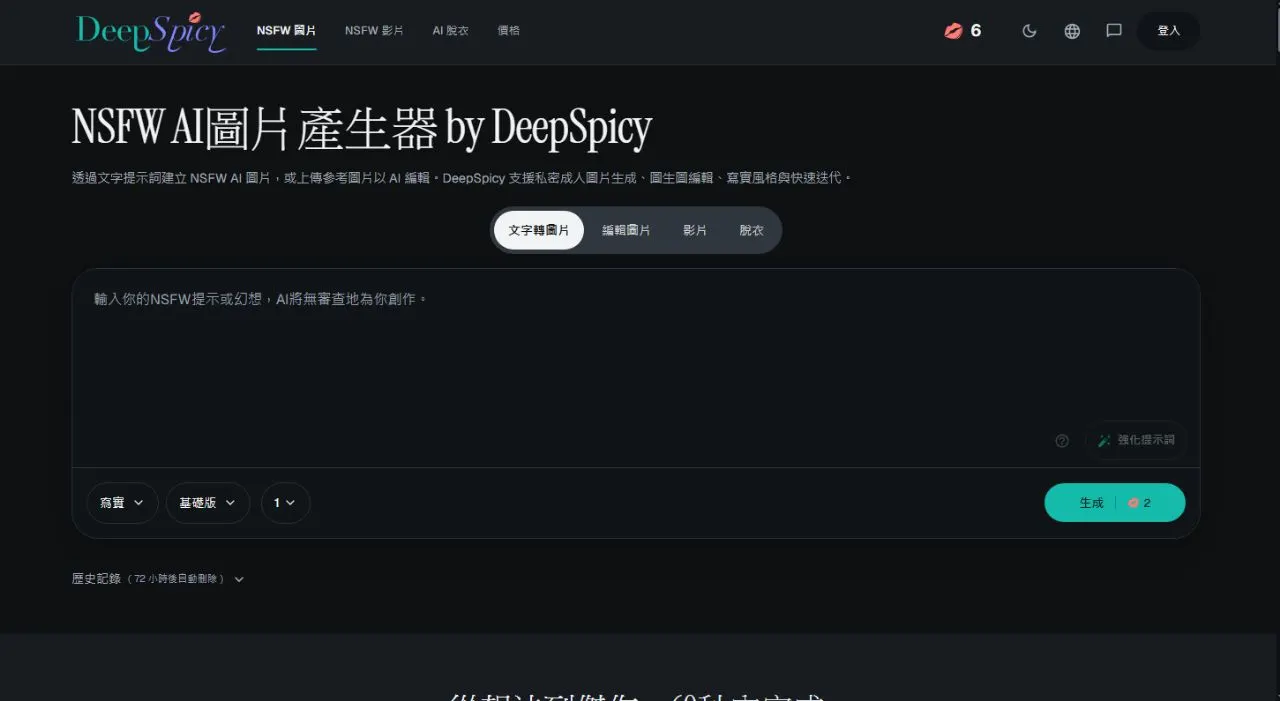Open the 基礎版 model dropdown
This screenshot has width=1280, height=701.
pos(208,503)
